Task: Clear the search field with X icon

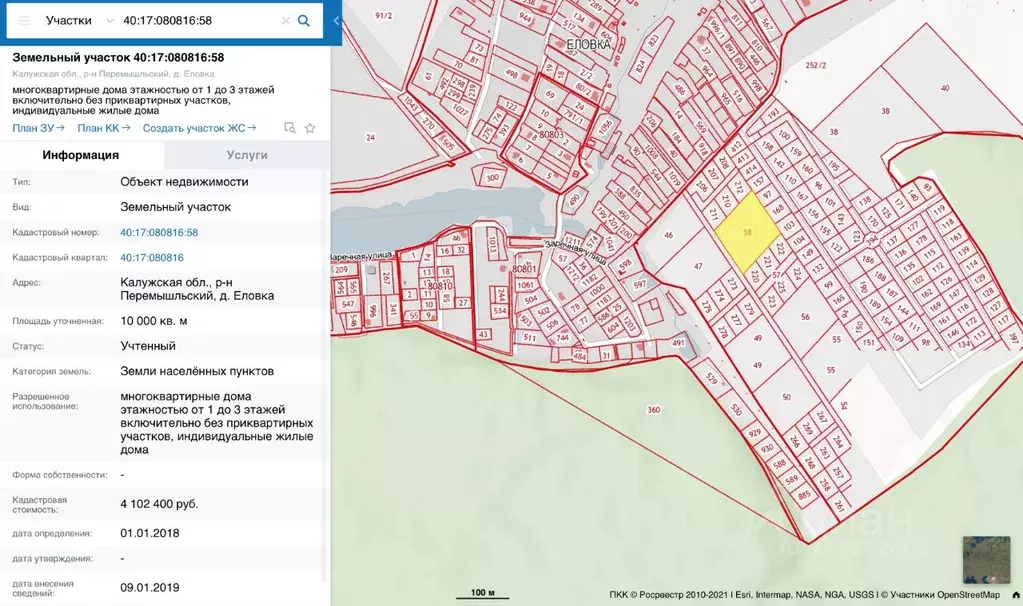Action: tap(285, 20)
